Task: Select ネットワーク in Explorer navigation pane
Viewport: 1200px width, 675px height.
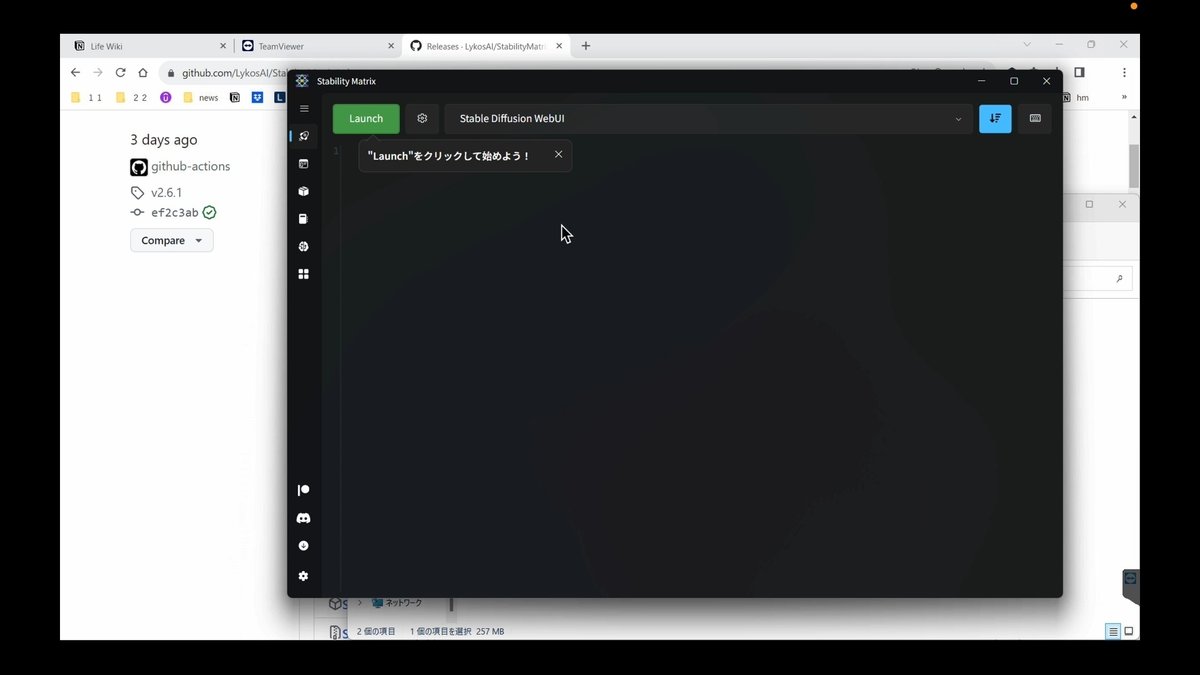Action: pos(398,603)
